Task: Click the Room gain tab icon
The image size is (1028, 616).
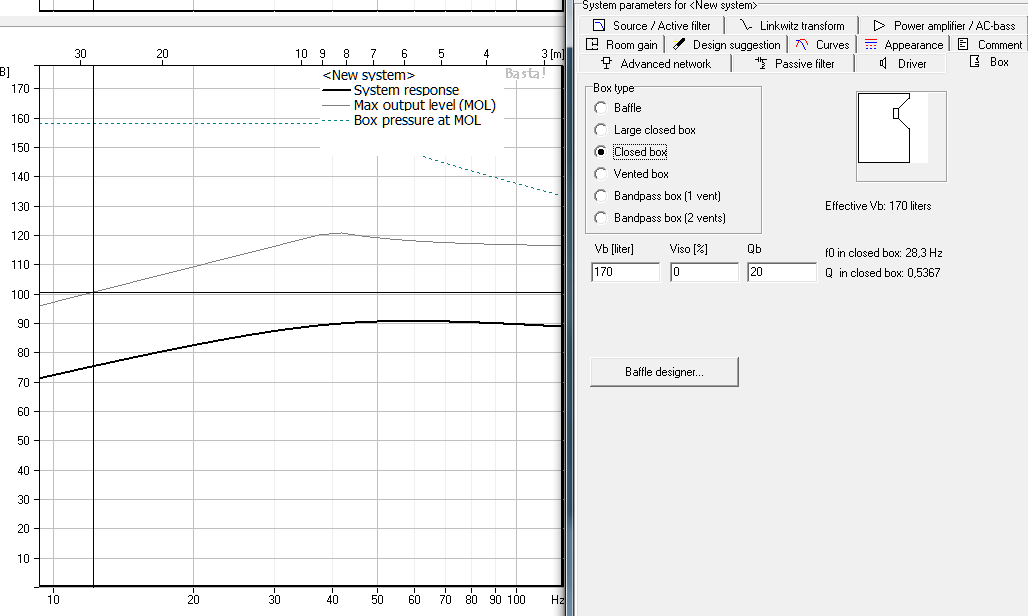Action: [592, 45]
